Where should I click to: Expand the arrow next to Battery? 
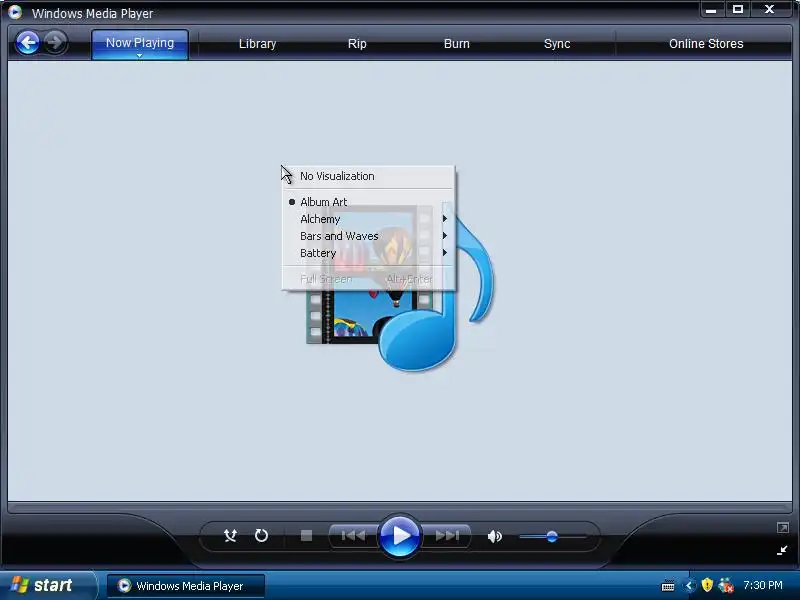(x=445, y=253)
